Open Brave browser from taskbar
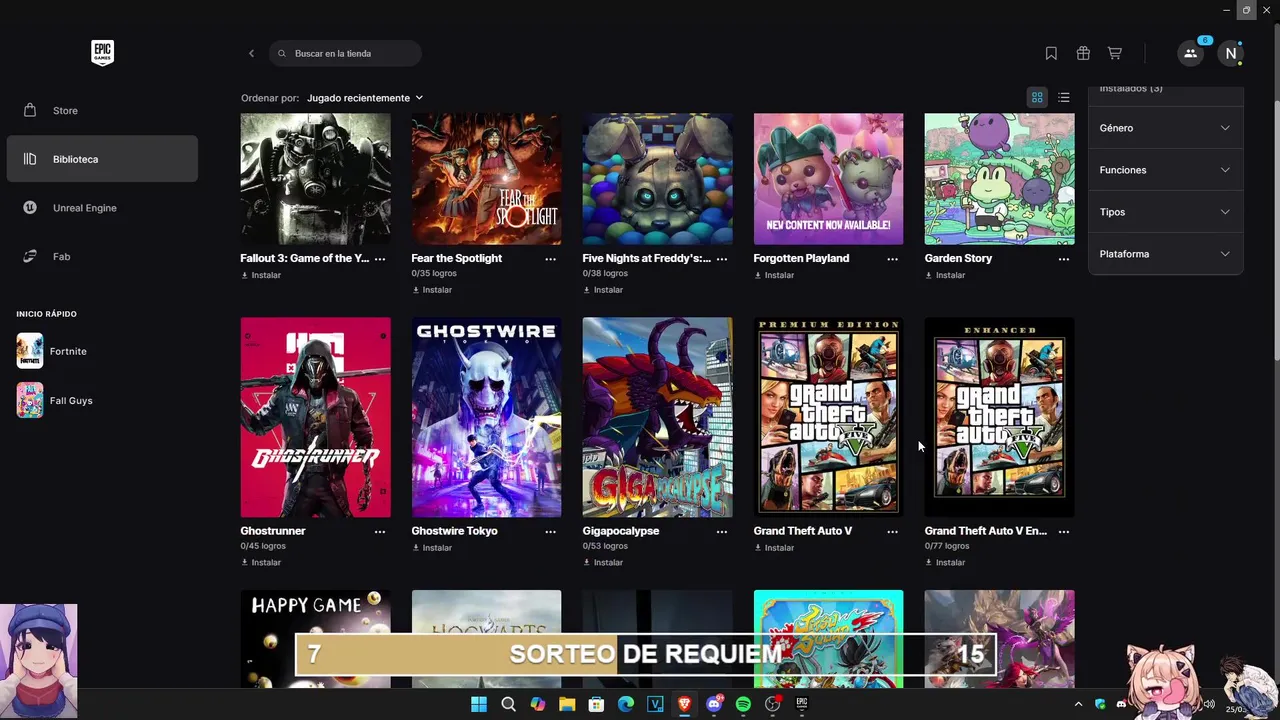Screen dimensions: 1280x720 click(685, 704)
